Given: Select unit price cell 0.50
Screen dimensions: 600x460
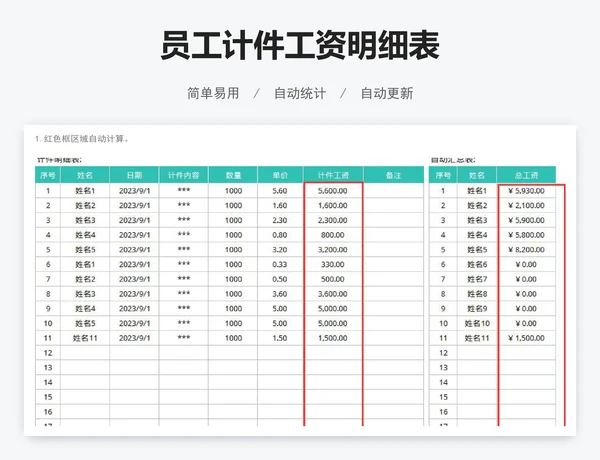Looking at the screenshot, I should 280,279.
